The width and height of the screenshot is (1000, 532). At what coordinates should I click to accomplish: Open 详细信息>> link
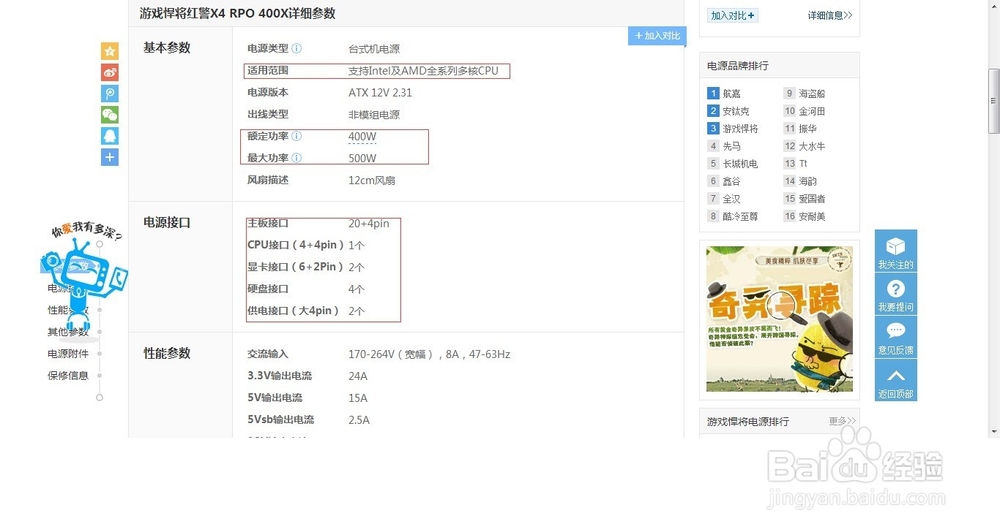click(x=830, y=15)
